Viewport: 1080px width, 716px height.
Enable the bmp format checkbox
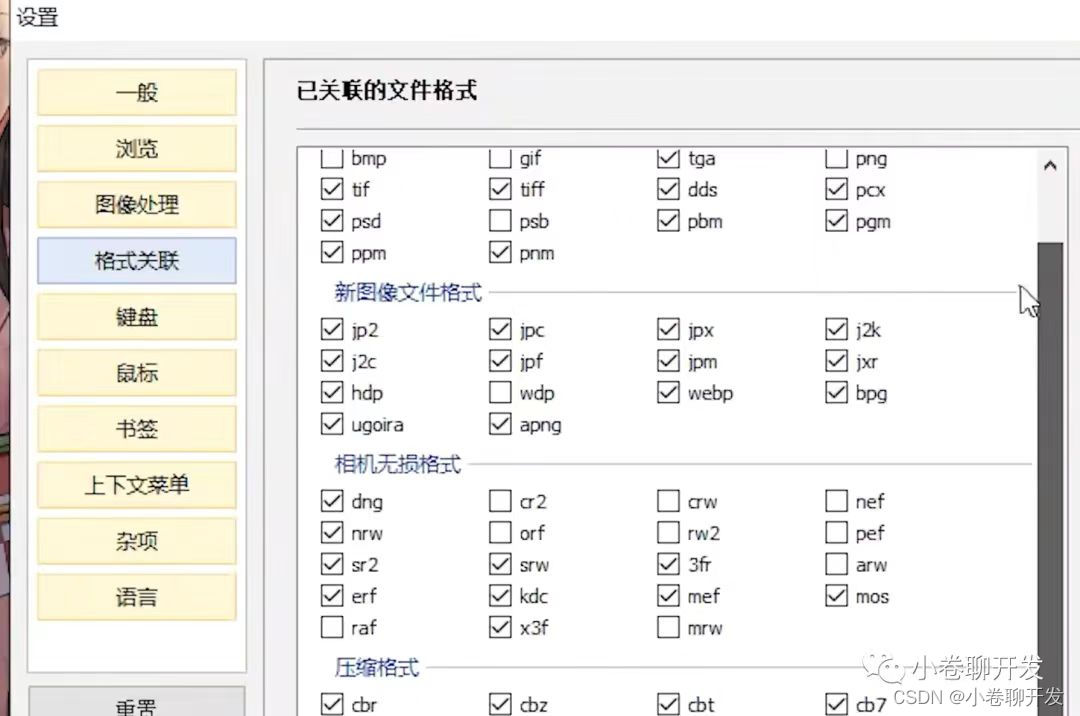[x=332, y=158]
